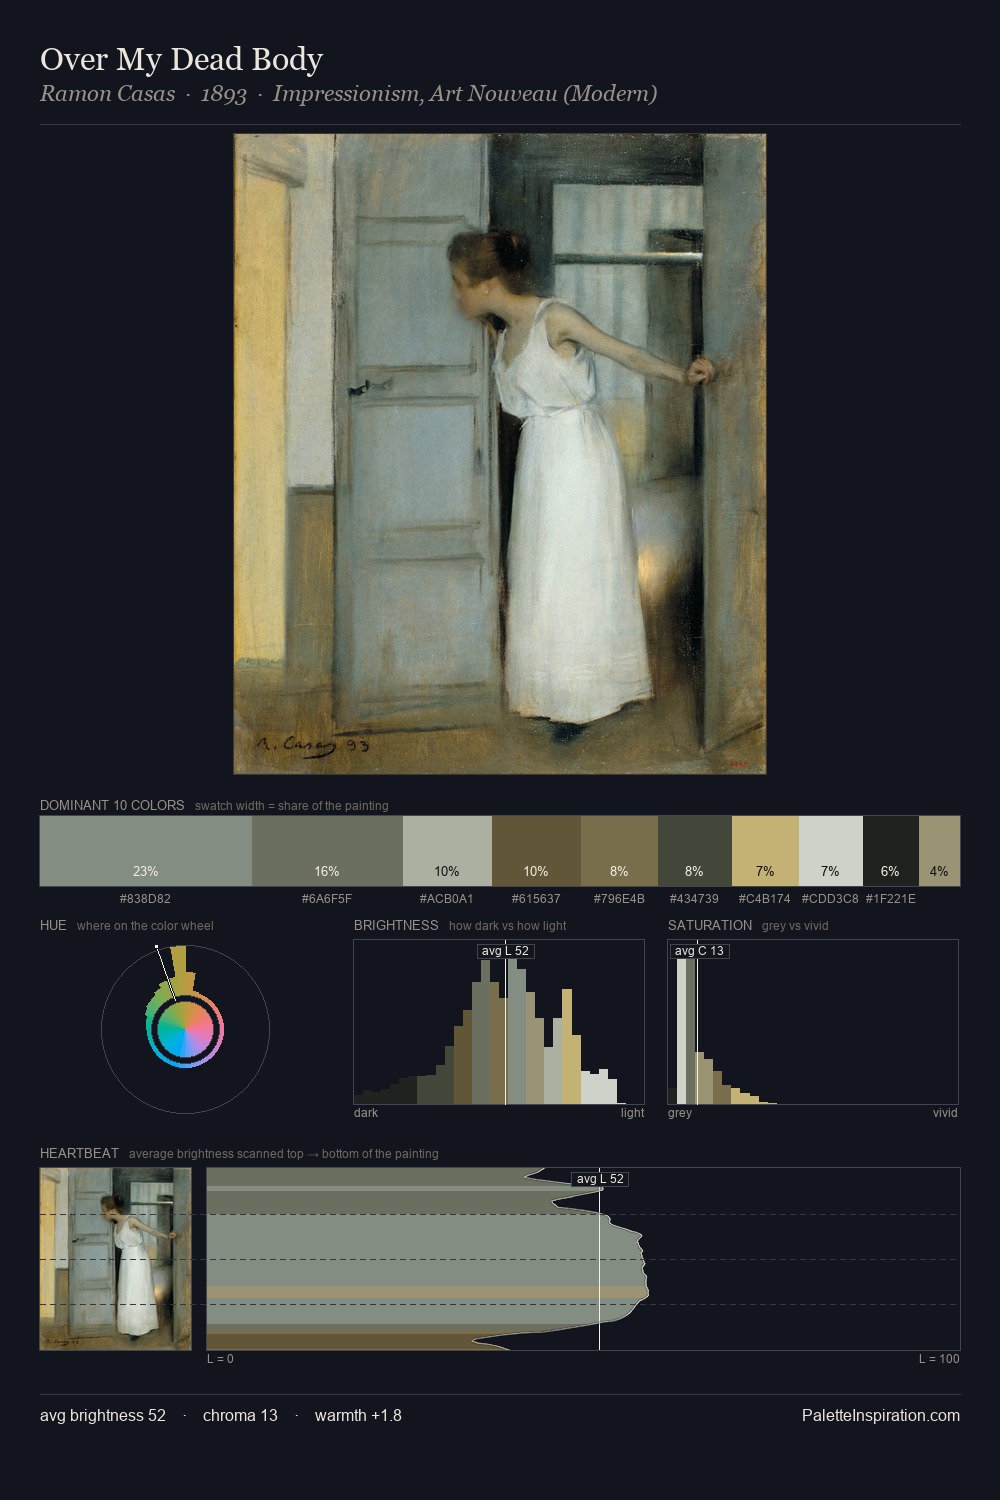This screenshot has height=1500, width=1000.
Task: Click the saturation histogram chart
Action: pos(813,1022)
